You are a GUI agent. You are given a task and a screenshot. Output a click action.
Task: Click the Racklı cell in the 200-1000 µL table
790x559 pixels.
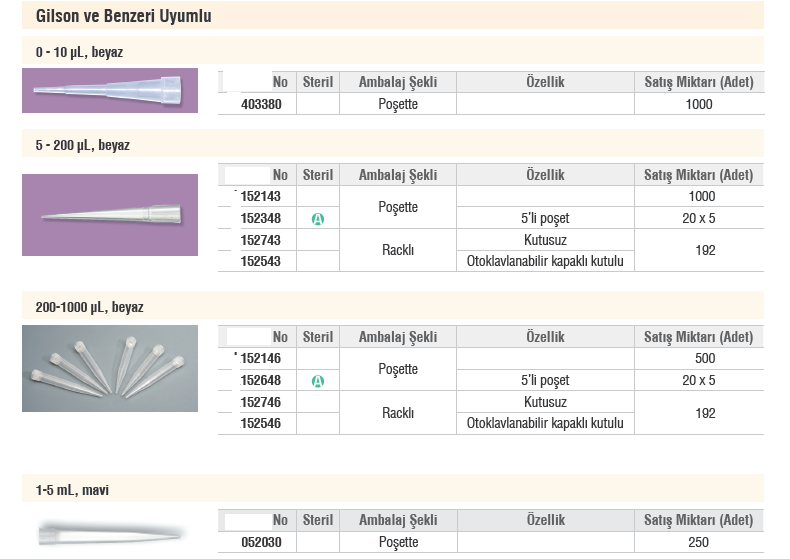pos(398,413)
